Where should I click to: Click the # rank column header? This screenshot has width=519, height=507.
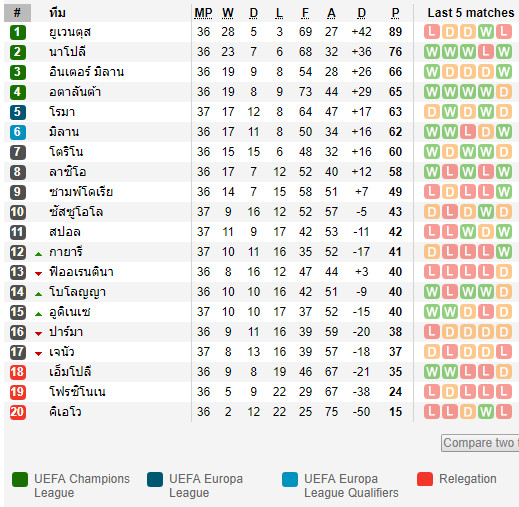[17, 13]
